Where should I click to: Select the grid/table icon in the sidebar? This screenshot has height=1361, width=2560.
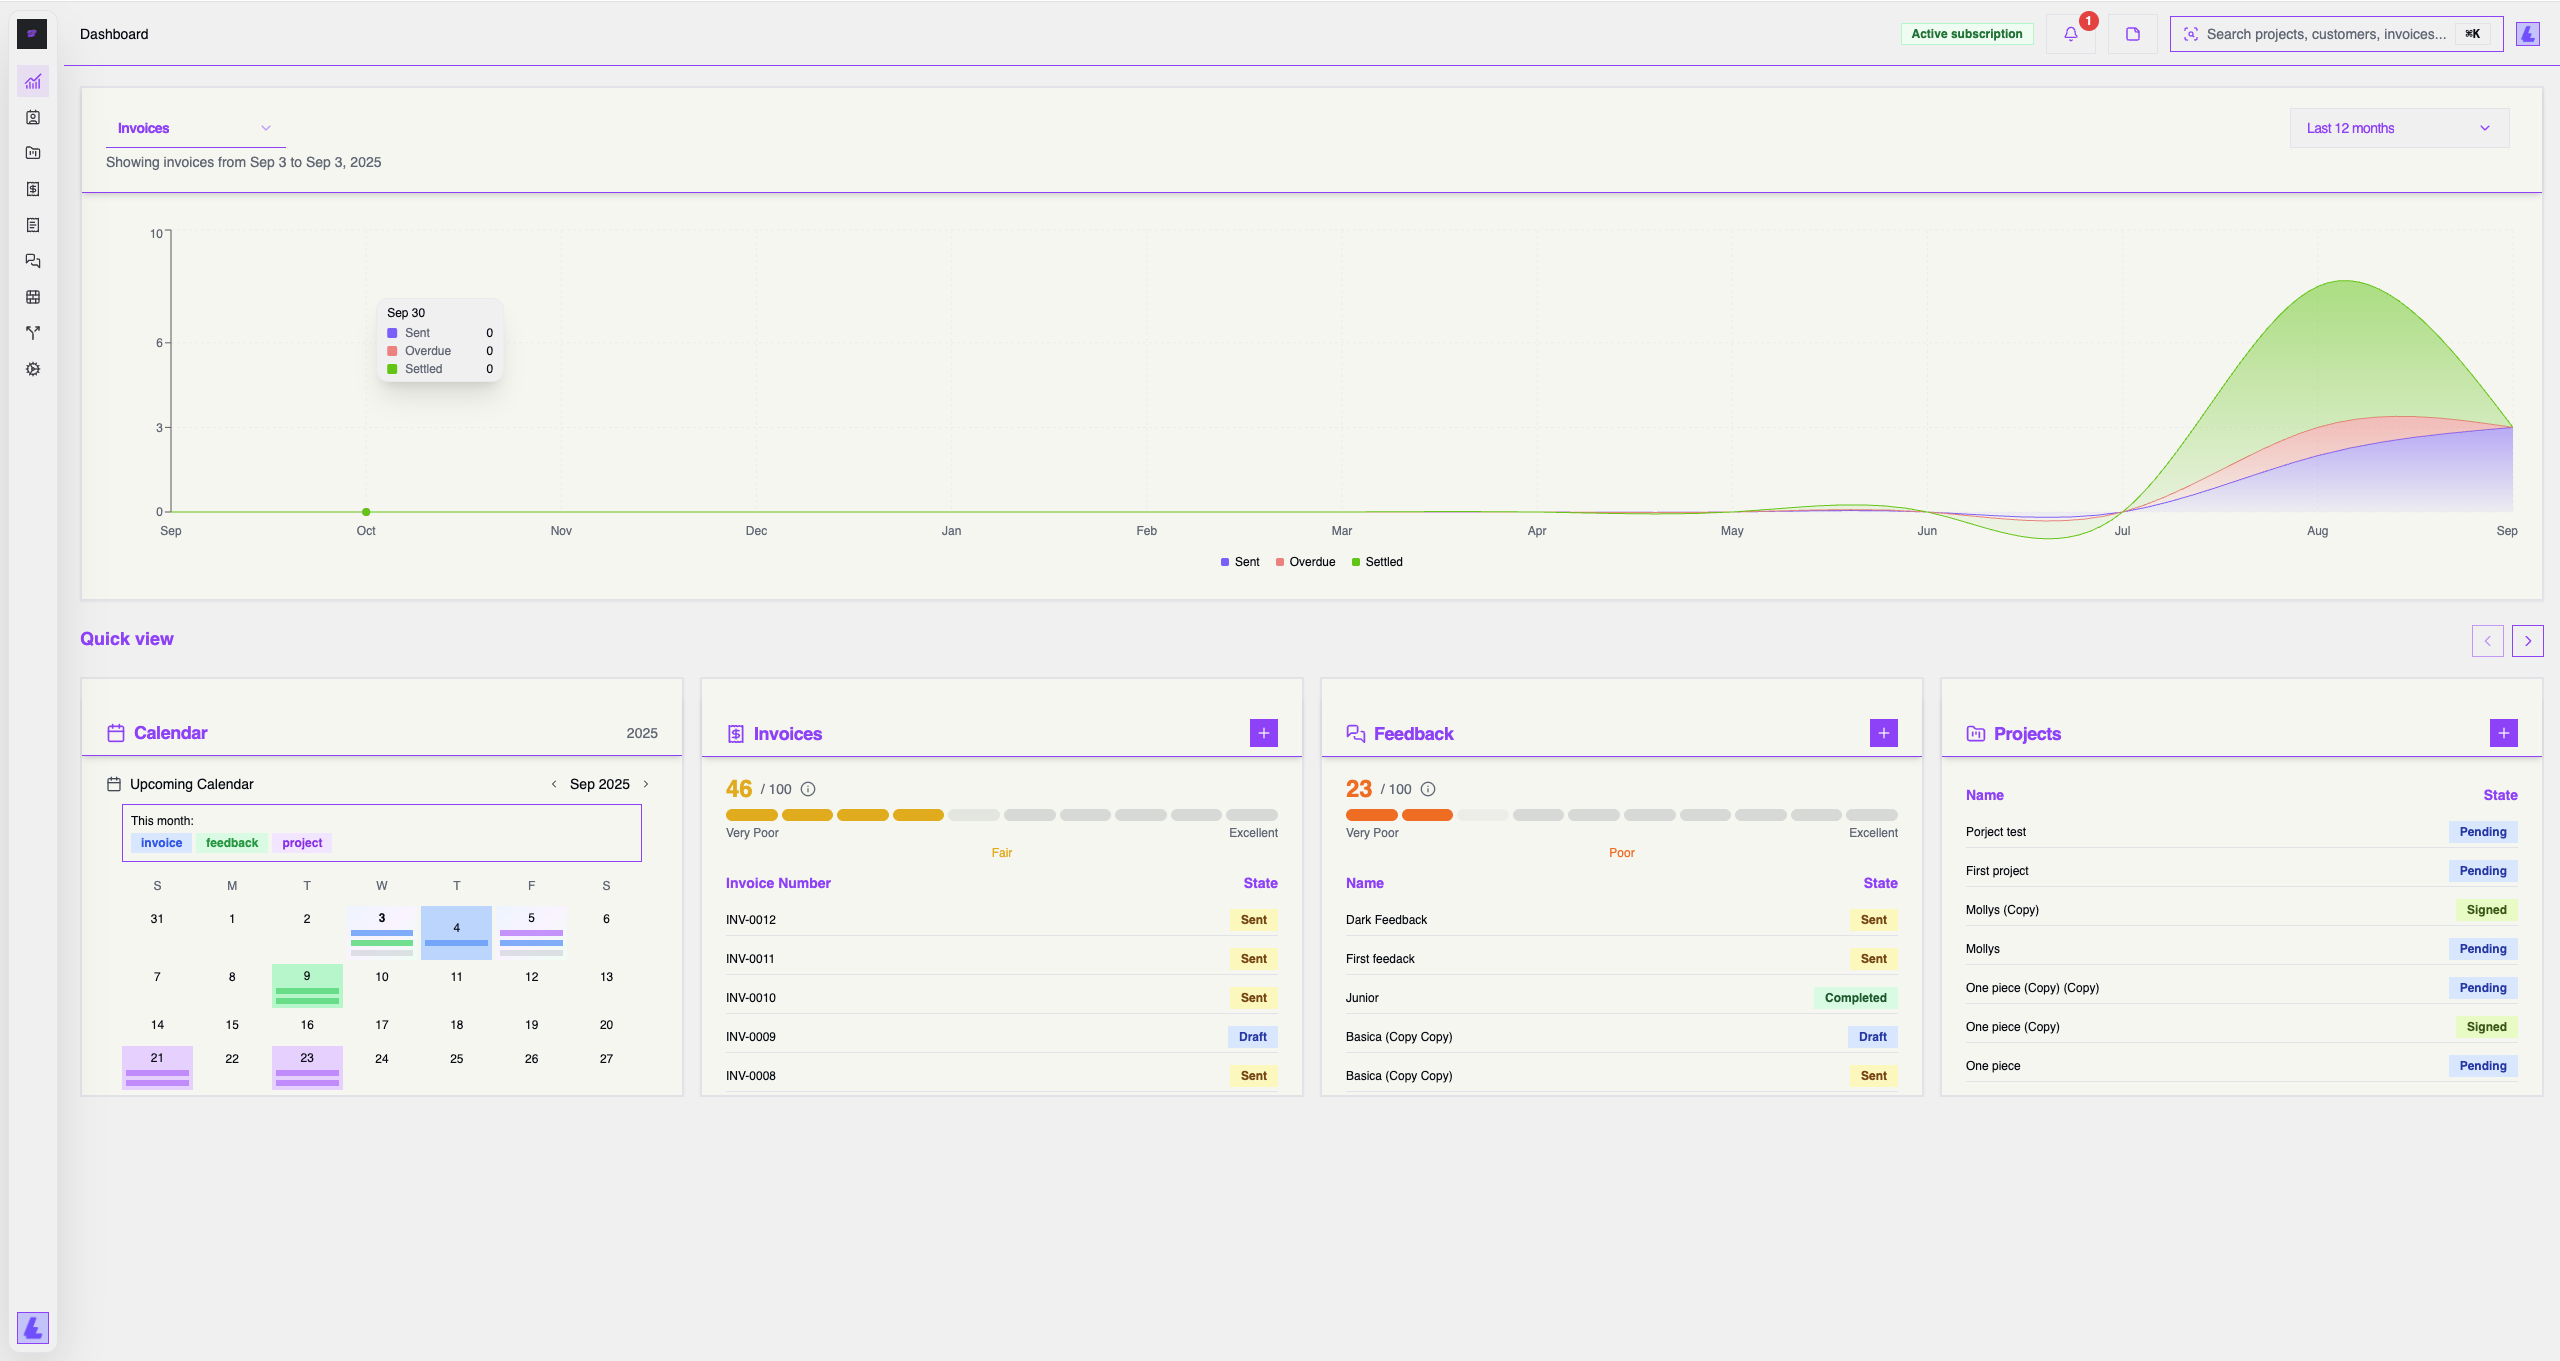click(x=33, y=297)
